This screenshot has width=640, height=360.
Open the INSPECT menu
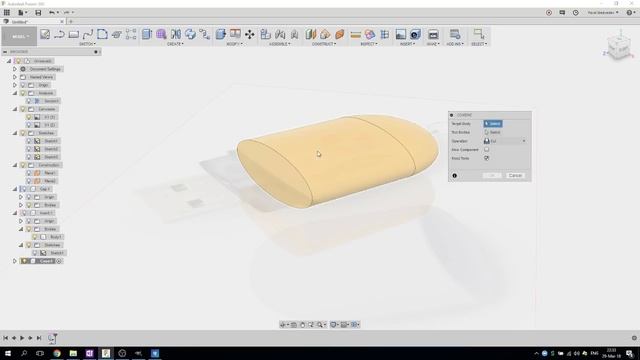click(x=369, y=44)
